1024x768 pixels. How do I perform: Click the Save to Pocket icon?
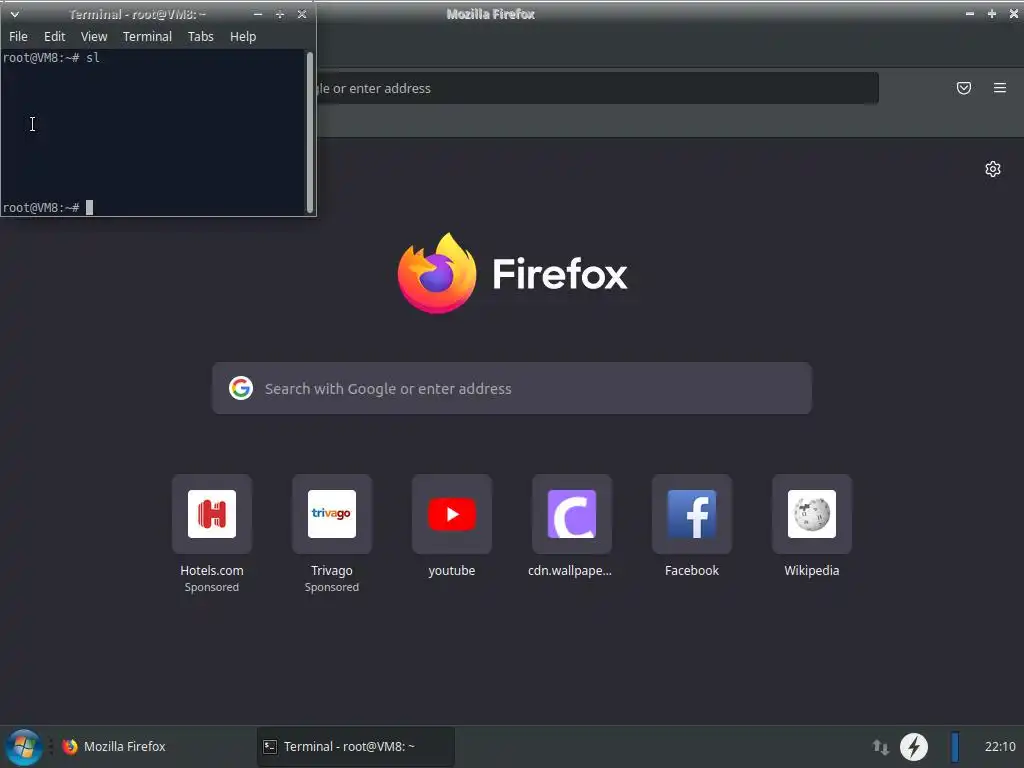tap(964, 88)
